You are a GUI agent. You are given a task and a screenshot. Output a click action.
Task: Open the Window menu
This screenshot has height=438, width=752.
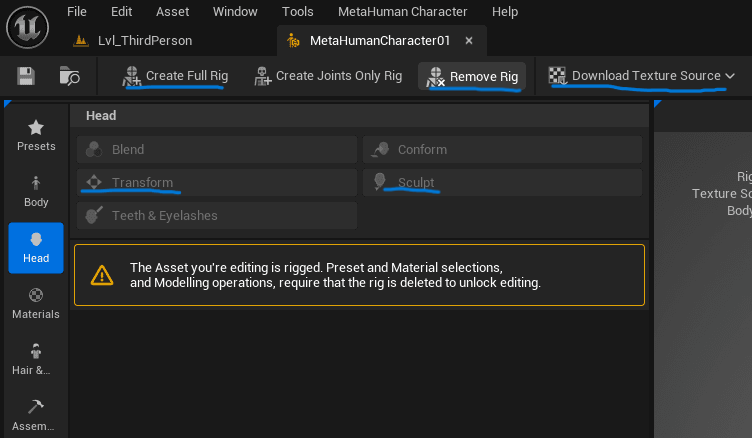pos(235,12)
